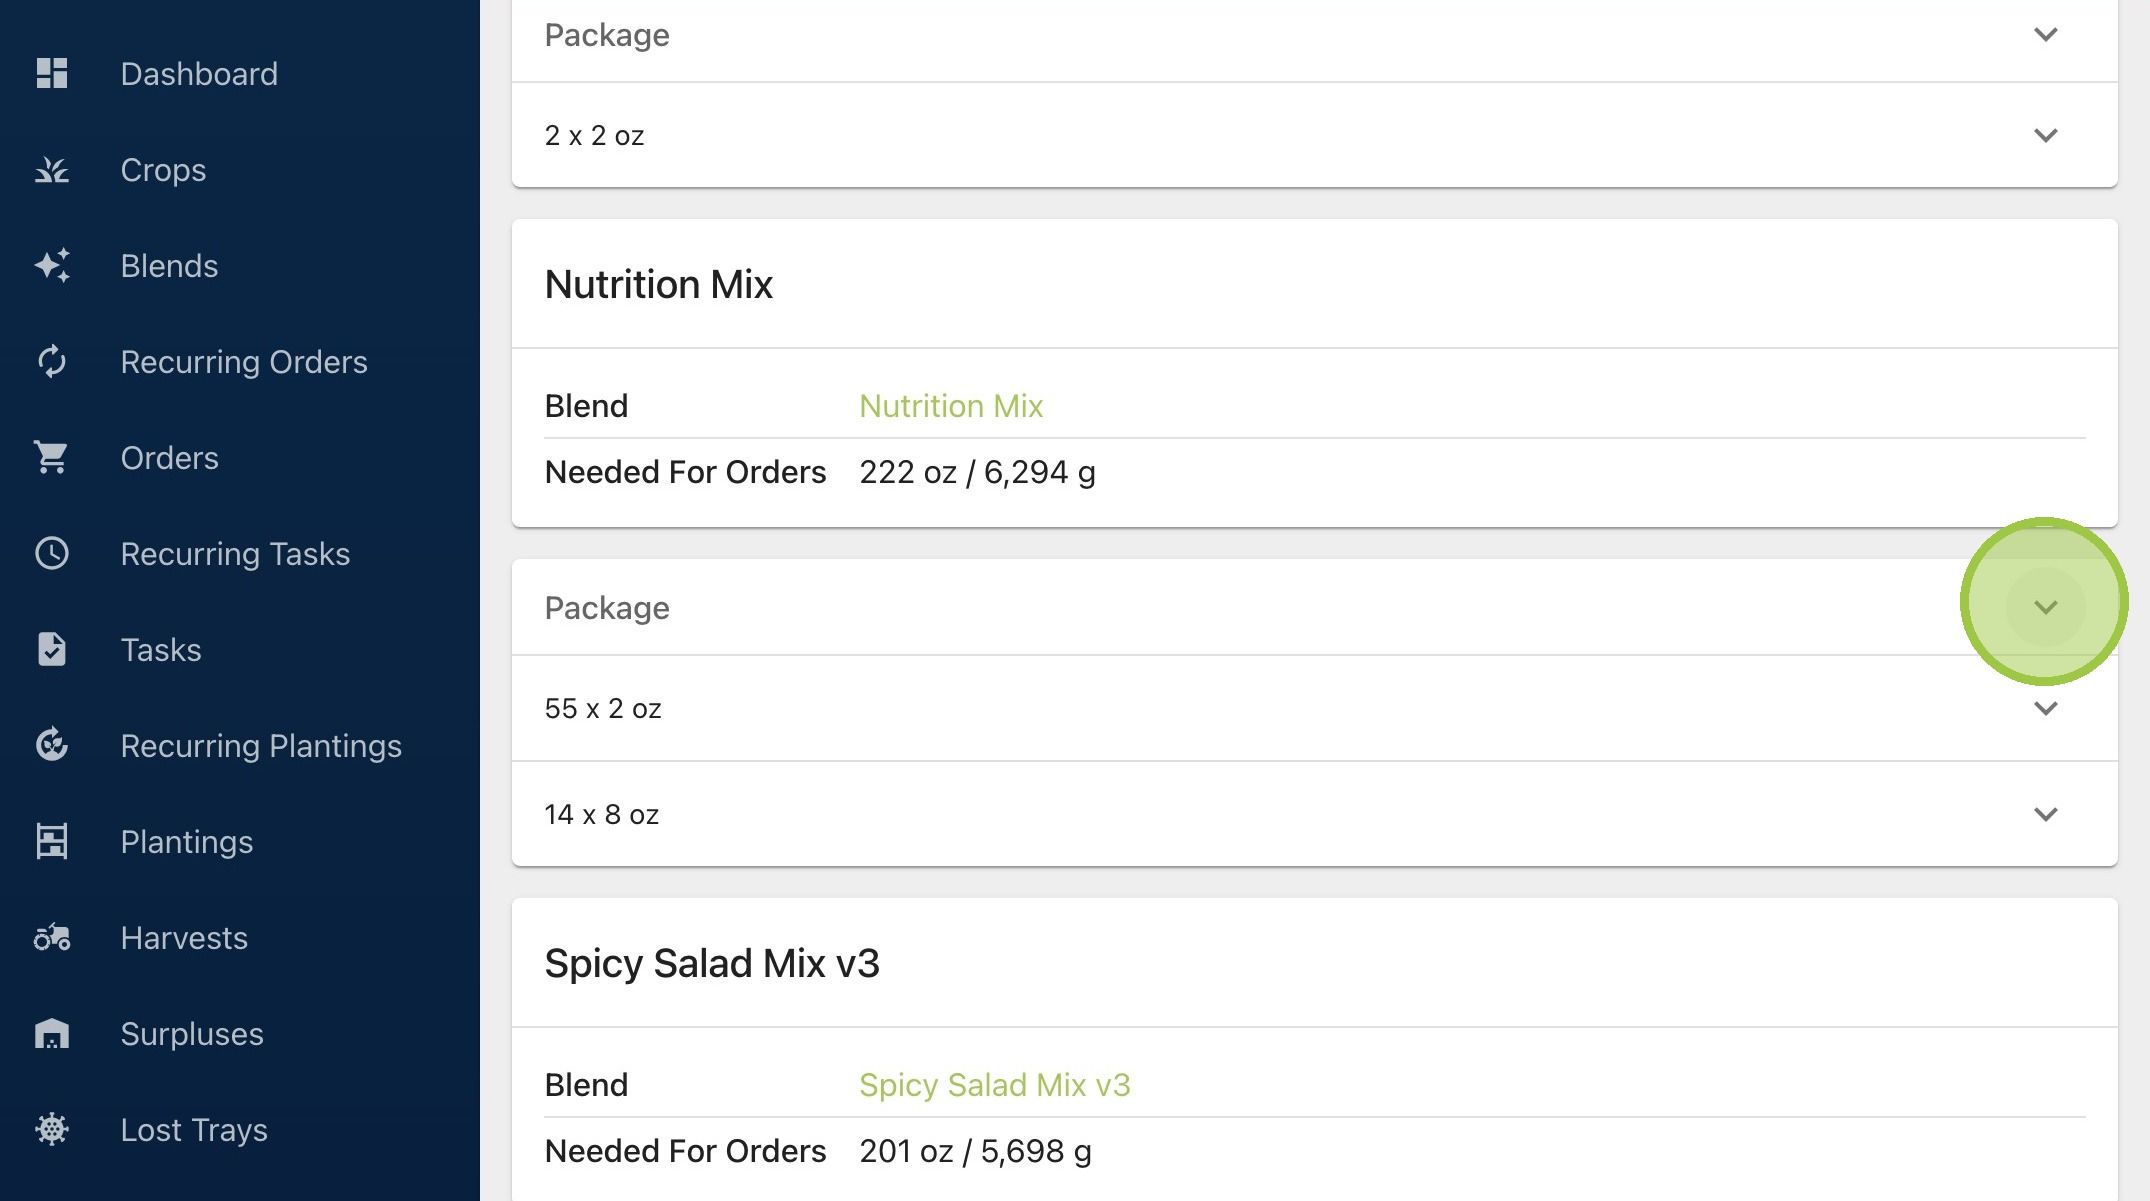This screenshot has width=2150, height=1201.
Task: Expand the 2 x 2 oz row
Action: 2046,135
